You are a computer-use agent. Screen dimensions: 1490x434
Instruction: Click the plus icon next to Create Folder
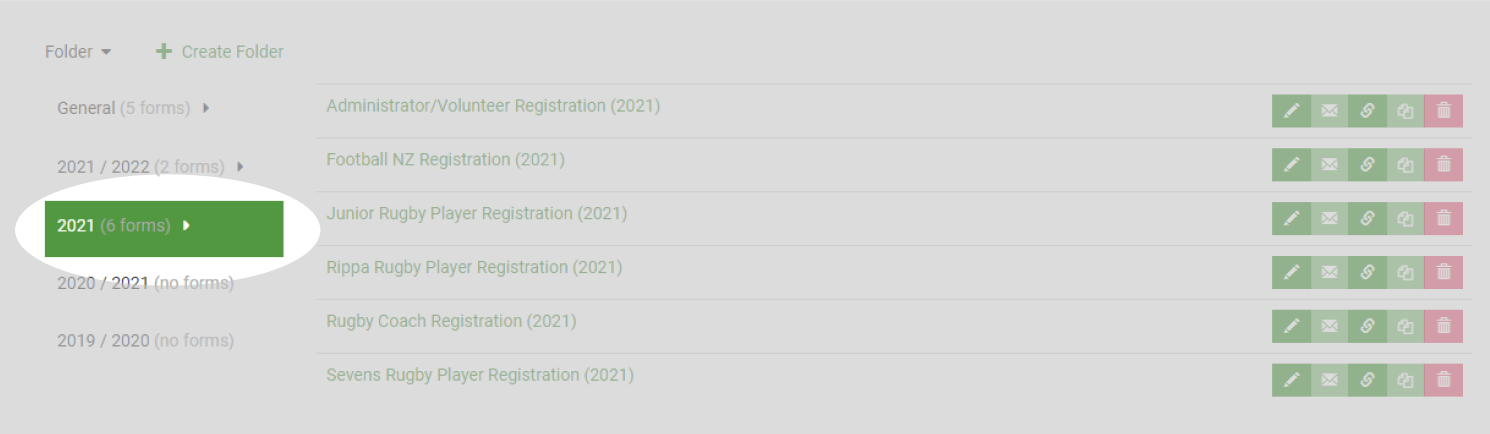pyautogui.click(x=164, y=51)
